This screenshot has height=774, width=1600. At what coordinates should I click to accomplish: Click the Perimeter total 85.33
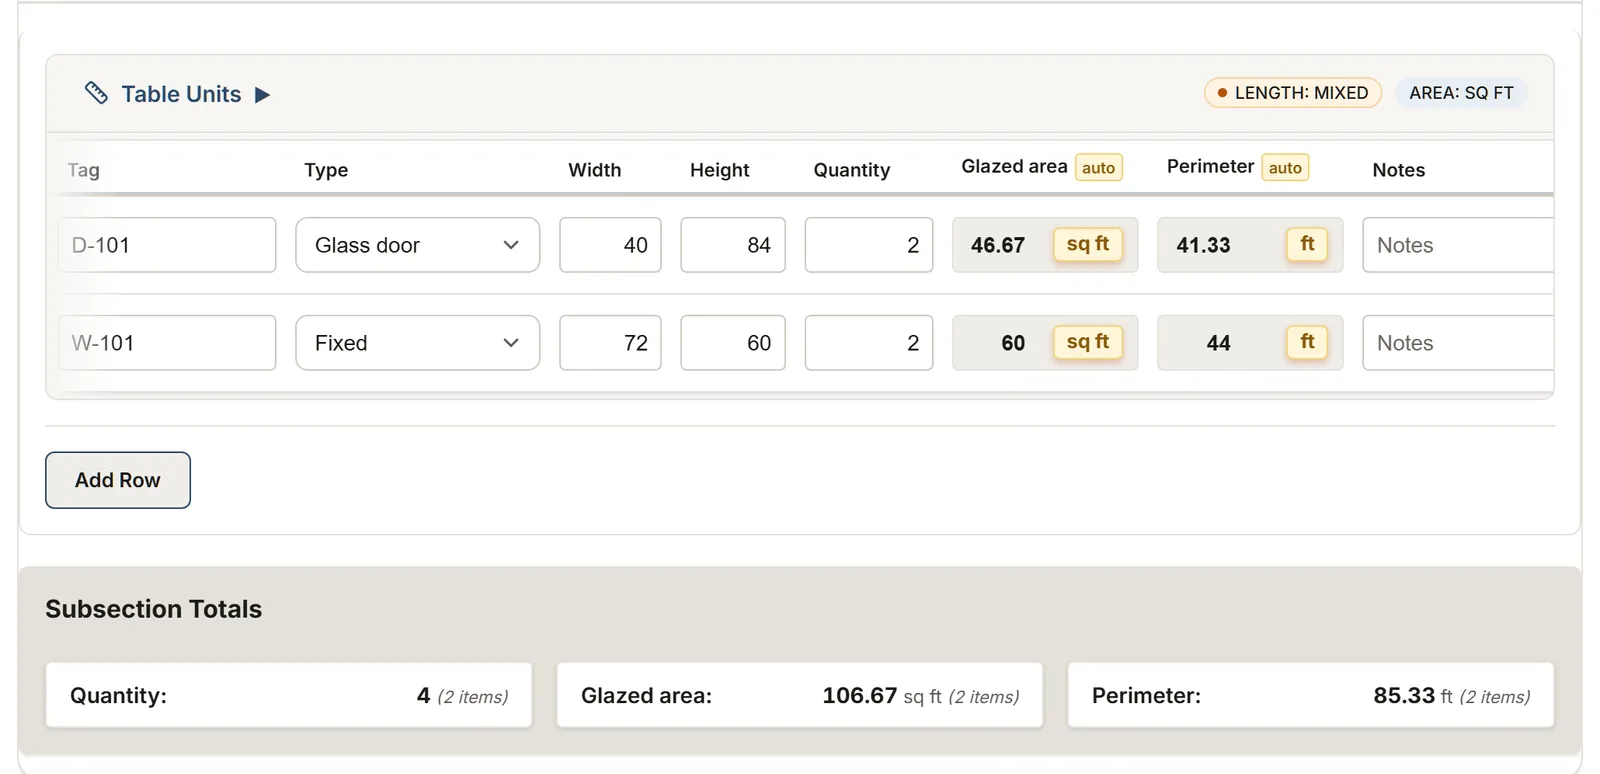1404,695
